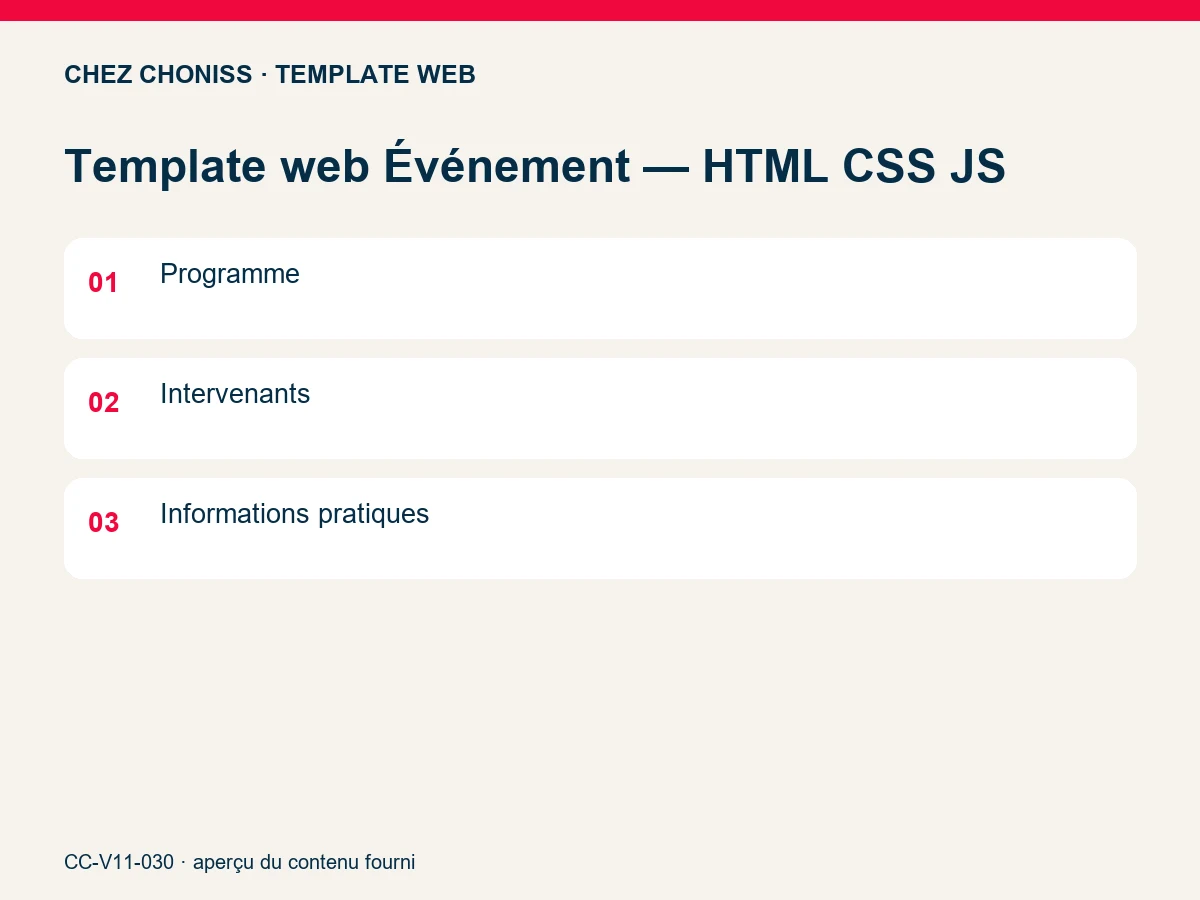Click the Template web Événement title
Screen dimensions: 1200x900
535,166
